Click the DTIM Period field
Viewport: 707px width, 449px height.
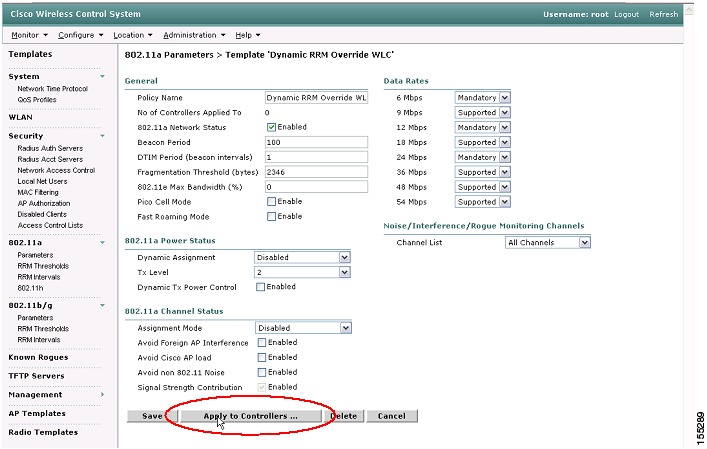click(x=316, y=157)
